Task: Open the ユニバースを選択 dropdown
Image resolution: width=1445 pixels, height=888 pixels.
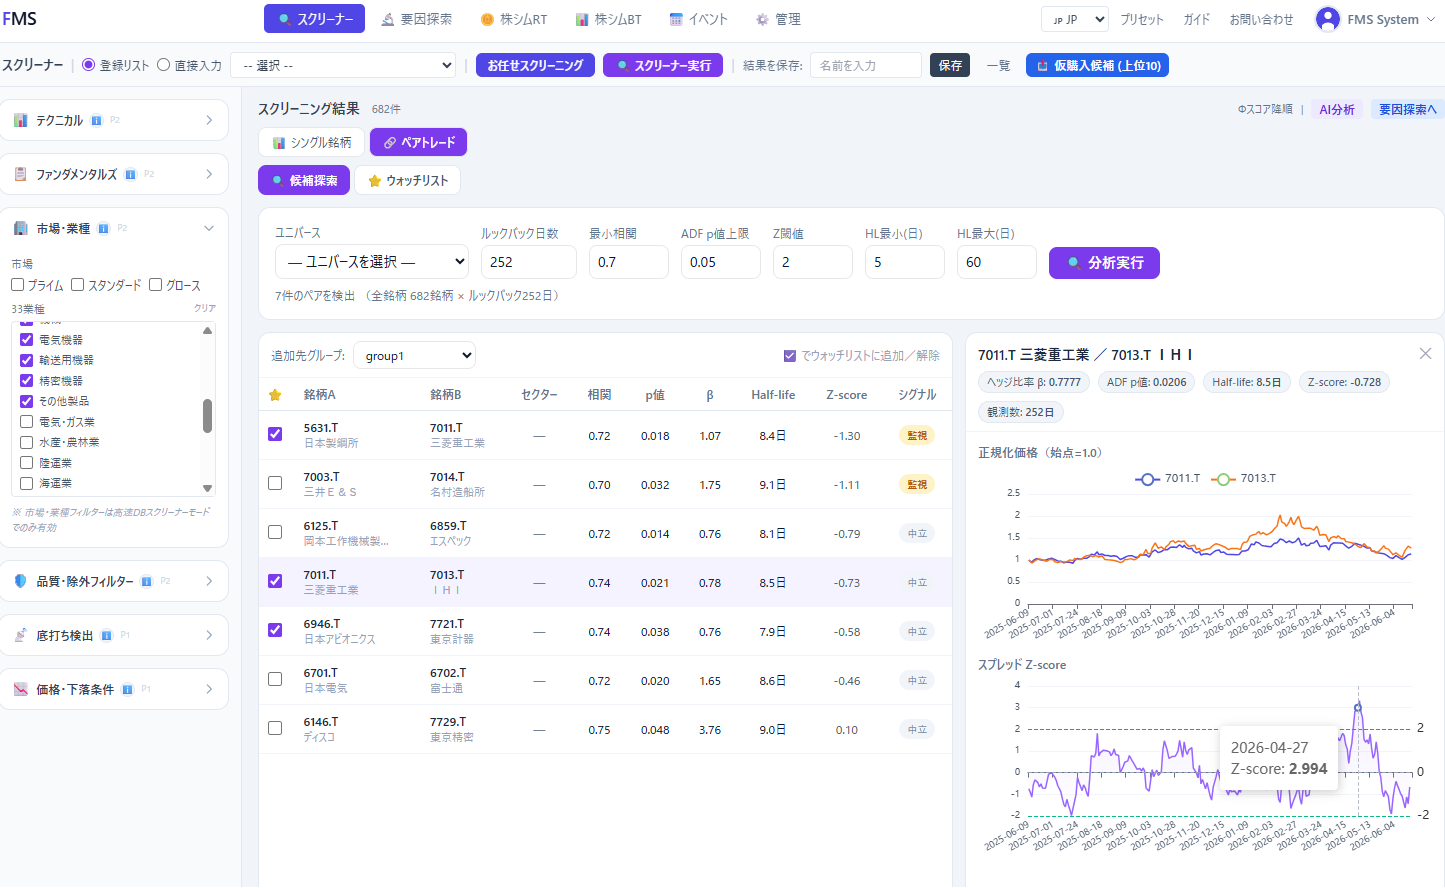Action: point(372,262)
